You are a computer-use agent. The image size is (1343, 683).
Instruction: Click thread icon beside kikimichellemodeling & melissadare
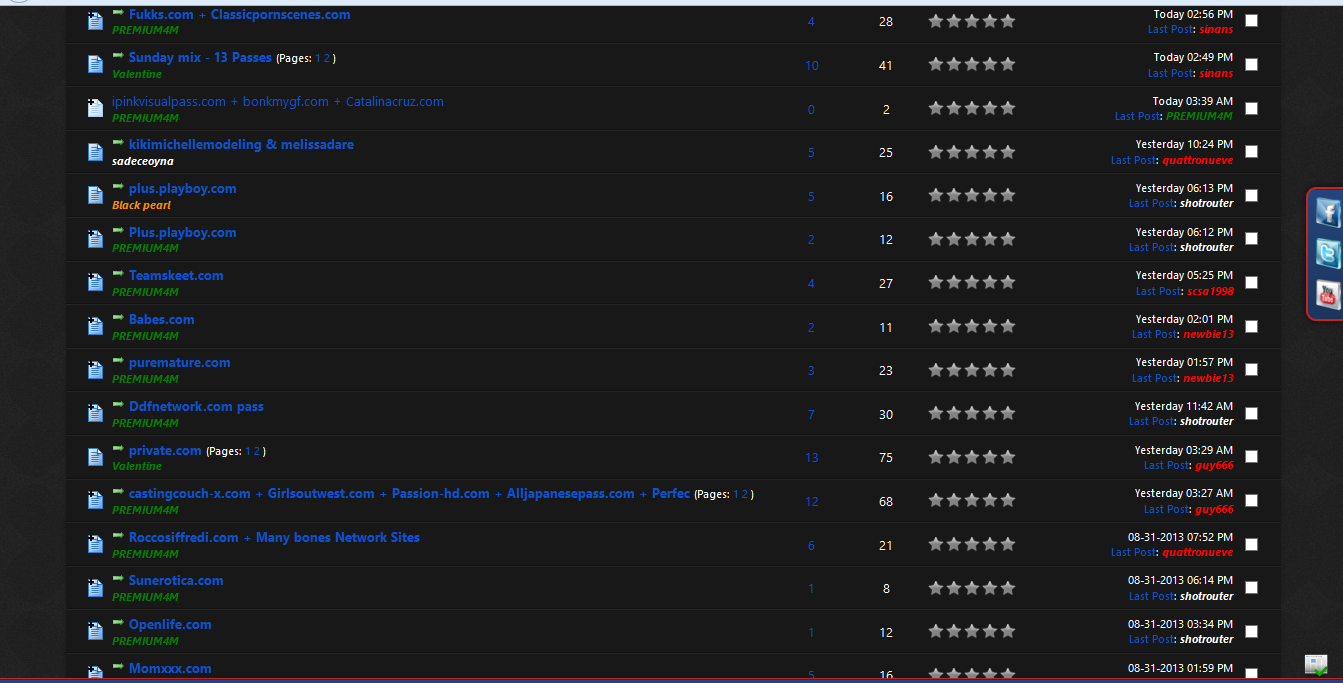click(x=95, y=152)
